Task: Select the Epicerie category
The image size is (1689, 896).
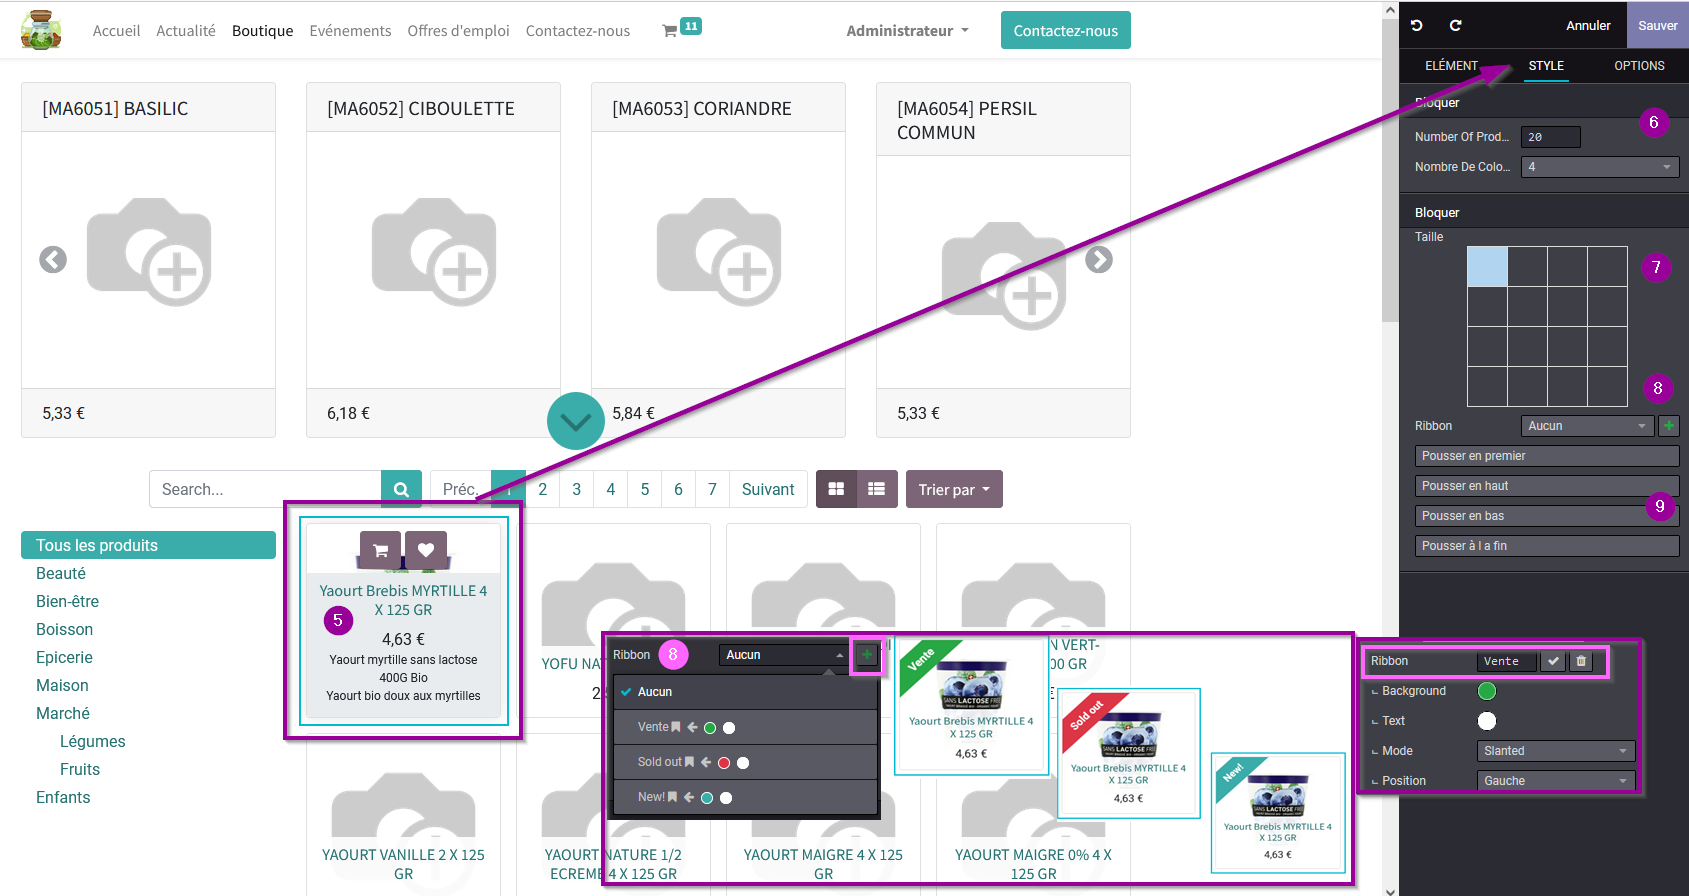Action: [x=64, y=657]
